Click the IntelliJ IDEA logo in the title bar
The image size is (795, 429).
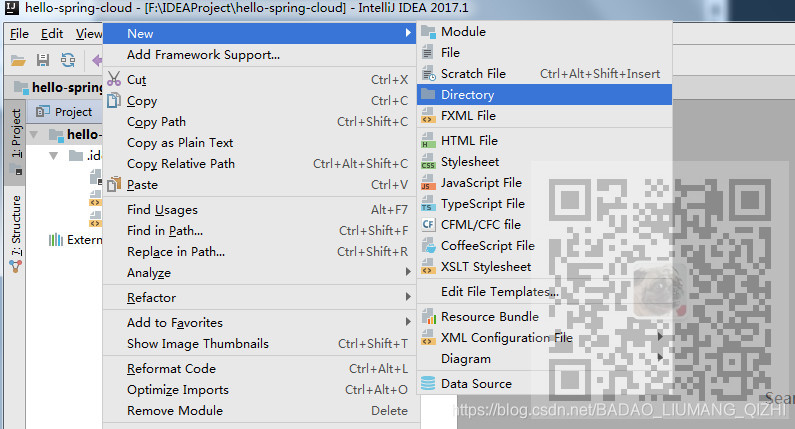[11, 8]
